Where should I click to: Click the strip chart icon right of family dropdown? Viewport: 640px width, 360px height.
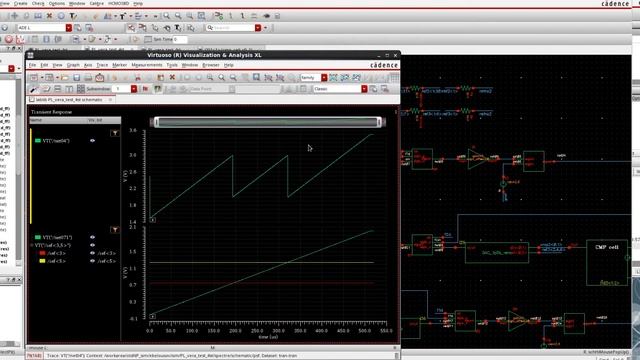[x=334, y=78]
